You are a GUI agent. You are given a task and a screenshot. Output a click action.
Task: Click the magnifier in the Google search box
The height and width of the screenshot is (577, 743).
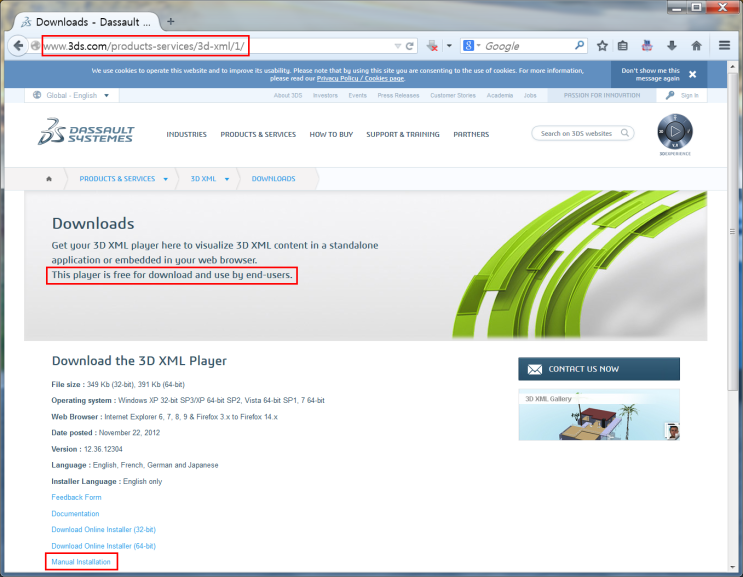[x=579, y=45]
